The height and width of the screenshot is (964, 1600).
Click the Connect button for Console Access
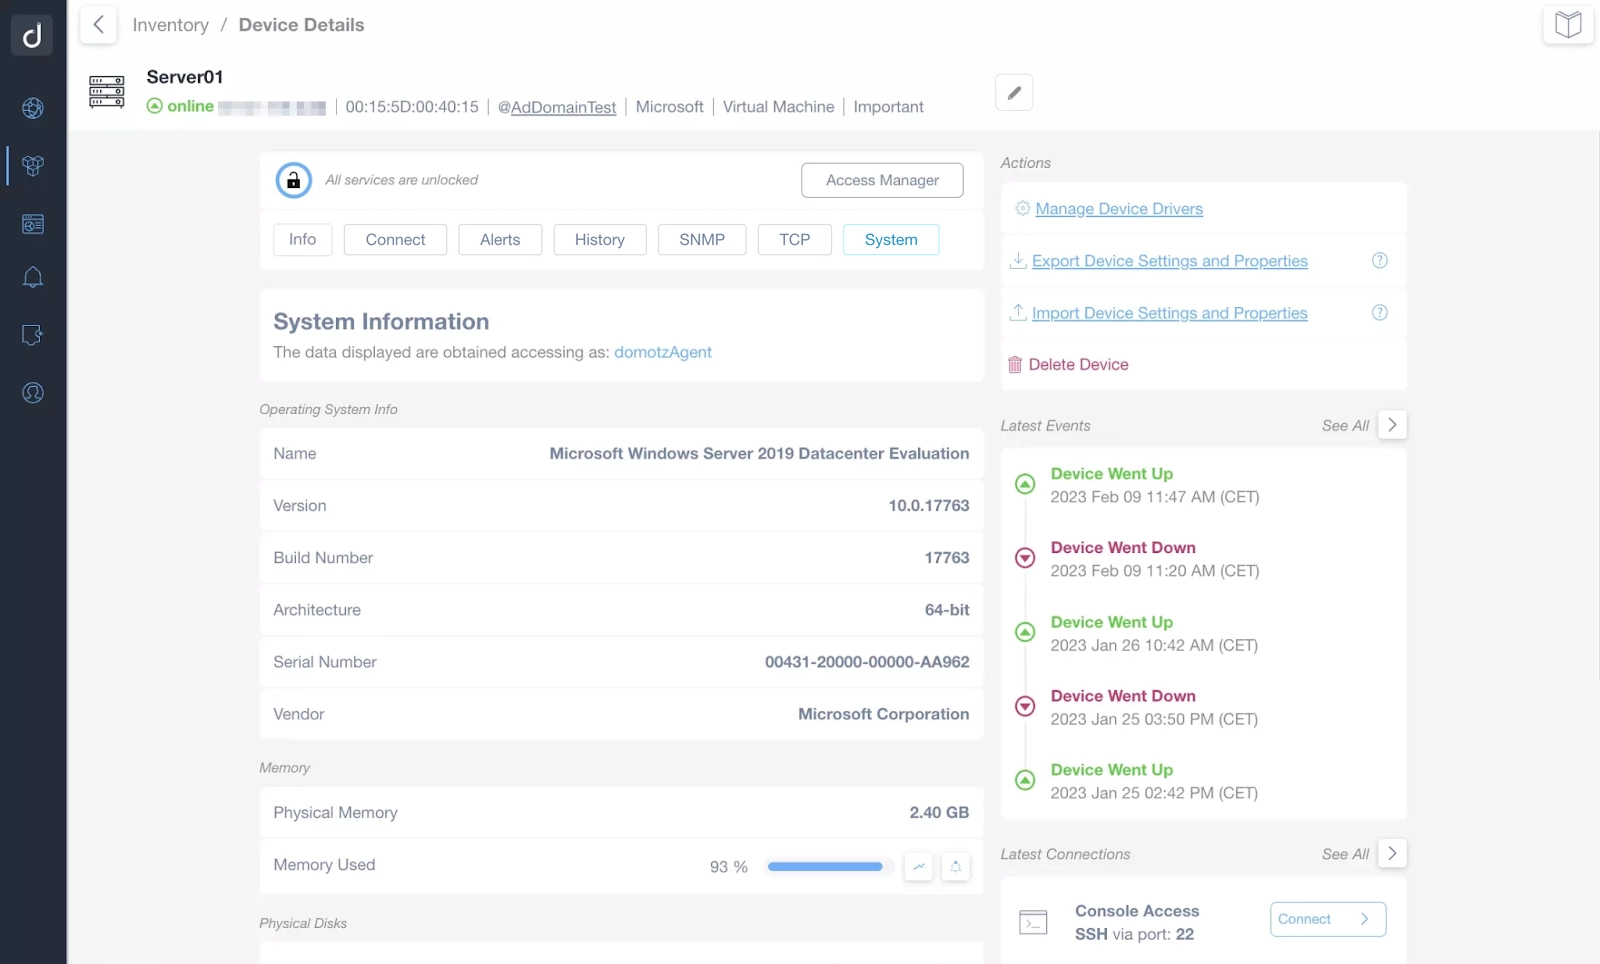tap(1328, 919)
